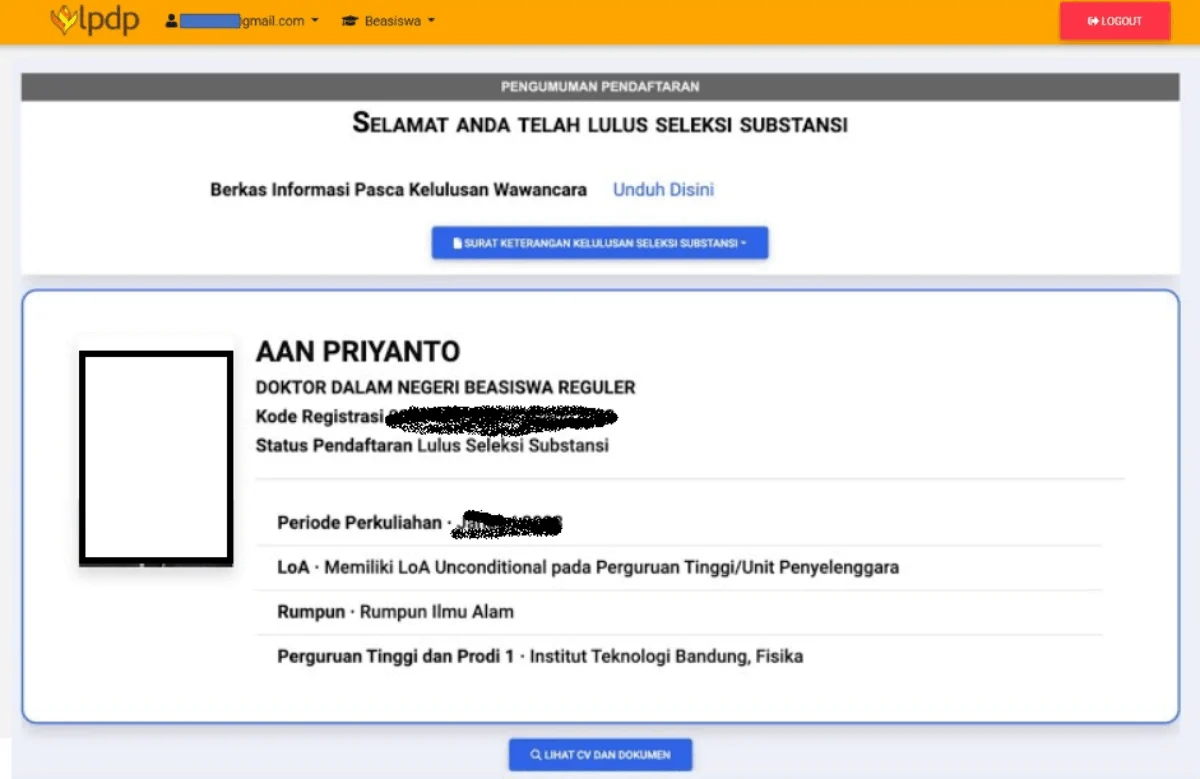This screenshot has height=779, width=1200.
Task: Click the user profile icon beside the email
Action: coord(171,21)
